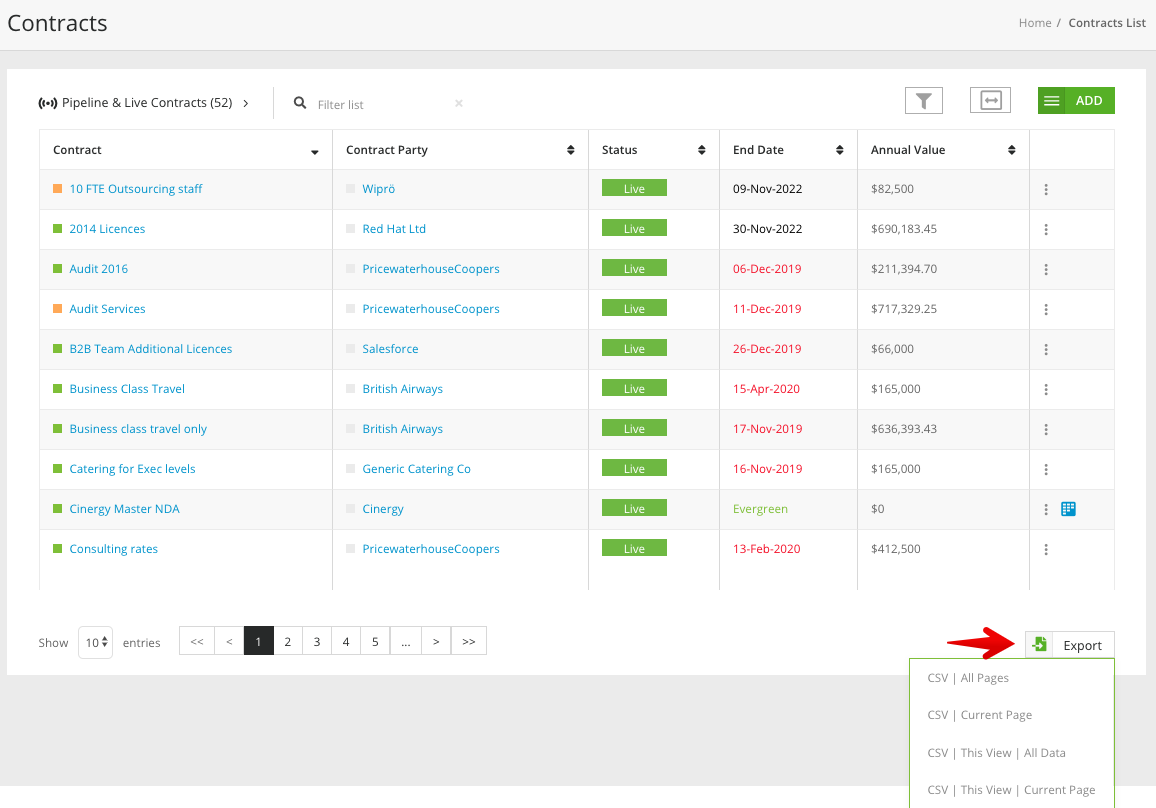Open the entries-per-page dropdown

point(95,642)
